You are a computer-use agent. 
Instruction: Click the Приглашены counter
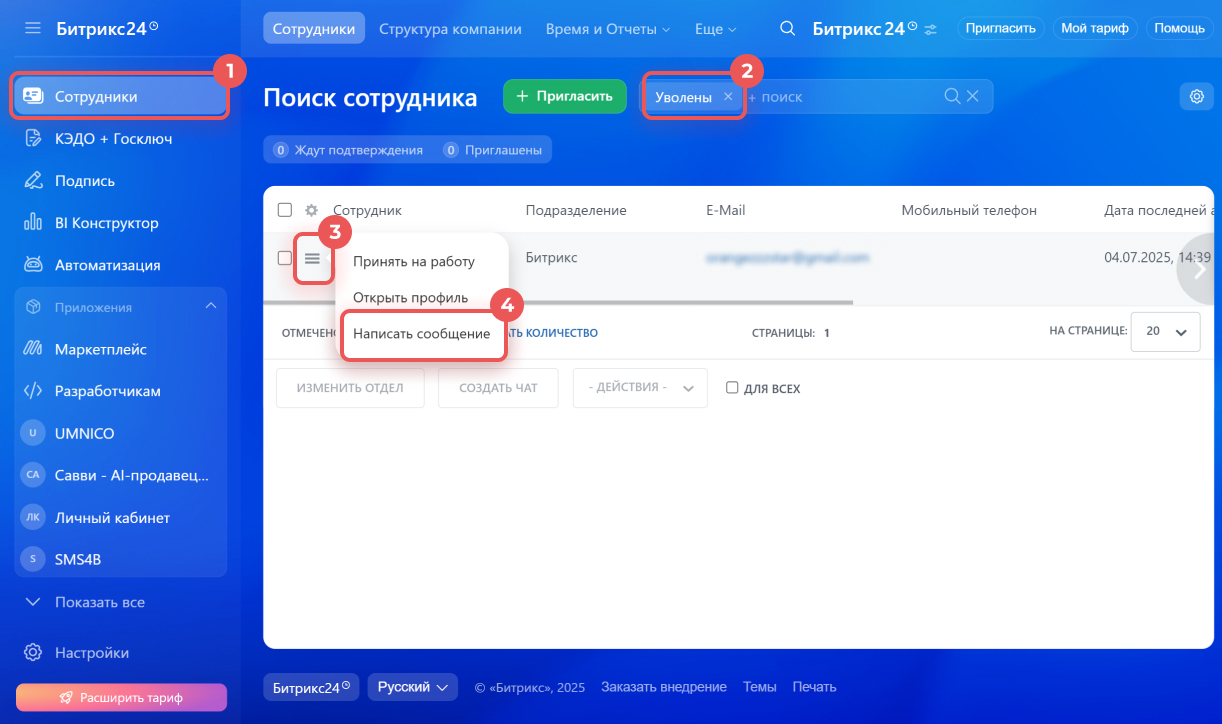tap(495, 150)
